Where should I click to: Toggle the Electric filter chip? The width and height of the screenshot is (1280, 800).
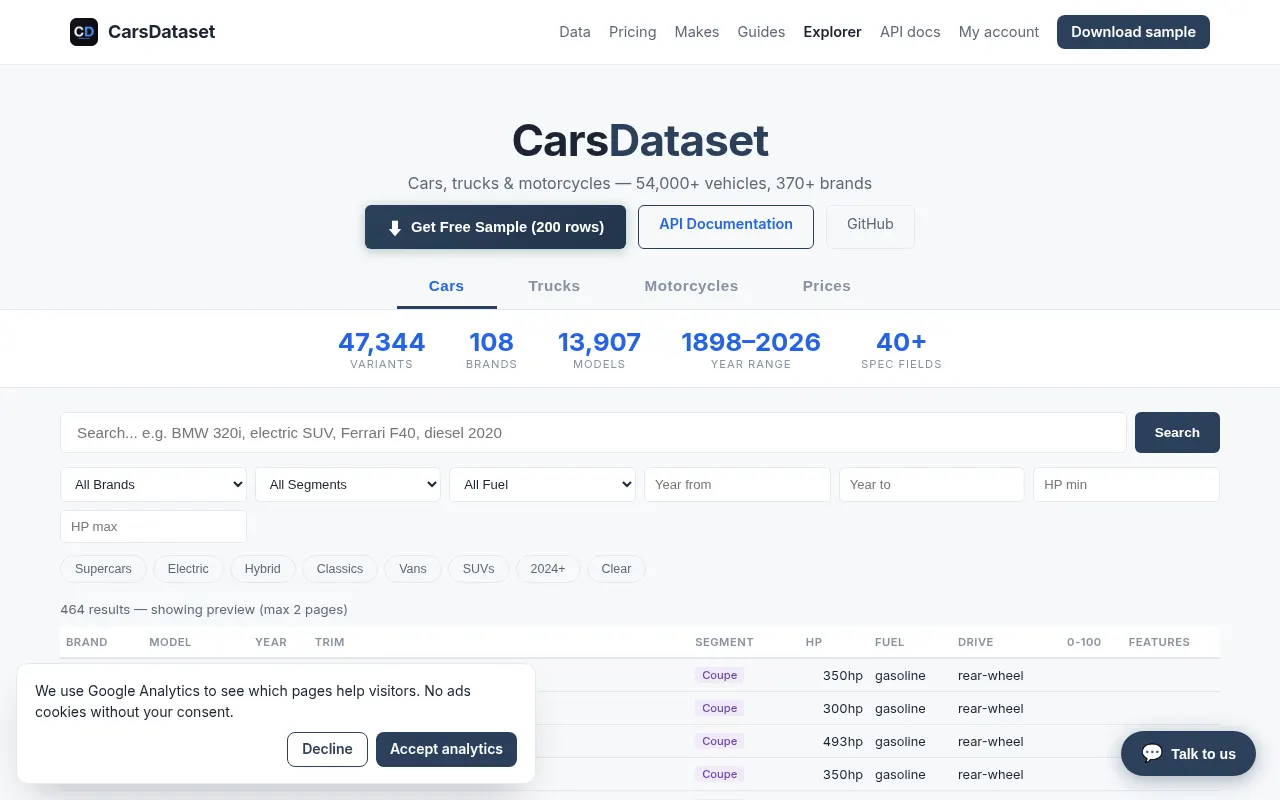188,569
